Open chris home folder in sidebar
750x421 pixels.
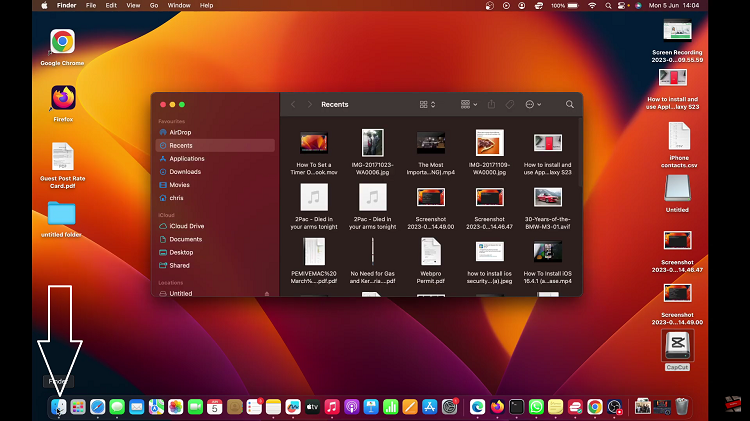tap(215, 198)
